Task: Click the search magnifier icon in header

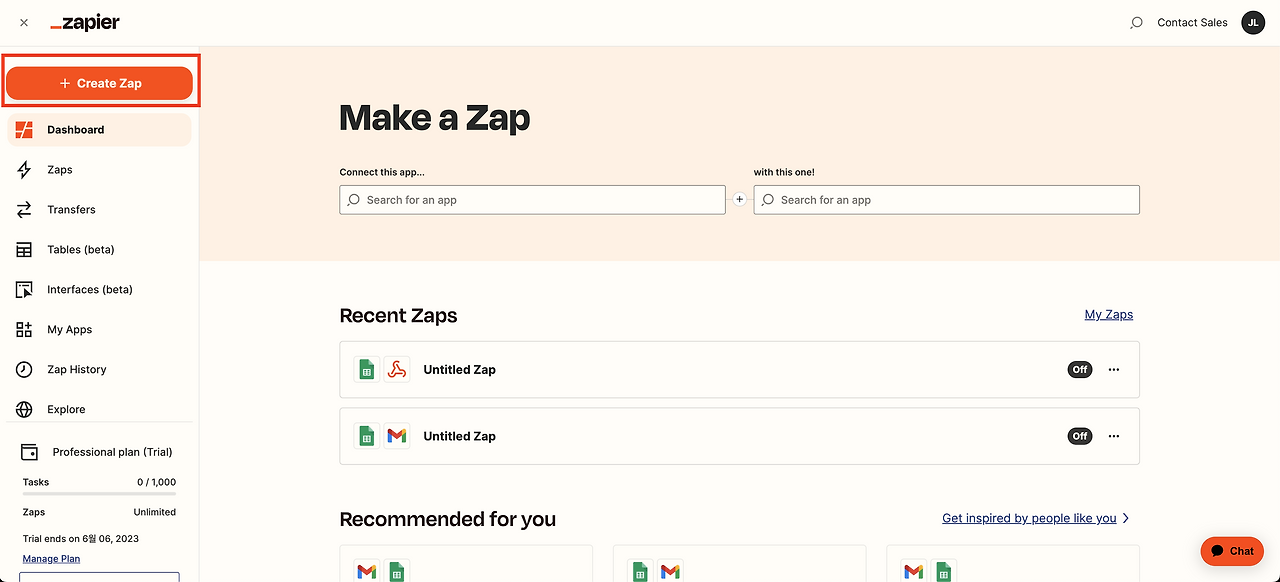Action: pyautogui.click(x=1136, y=23)
